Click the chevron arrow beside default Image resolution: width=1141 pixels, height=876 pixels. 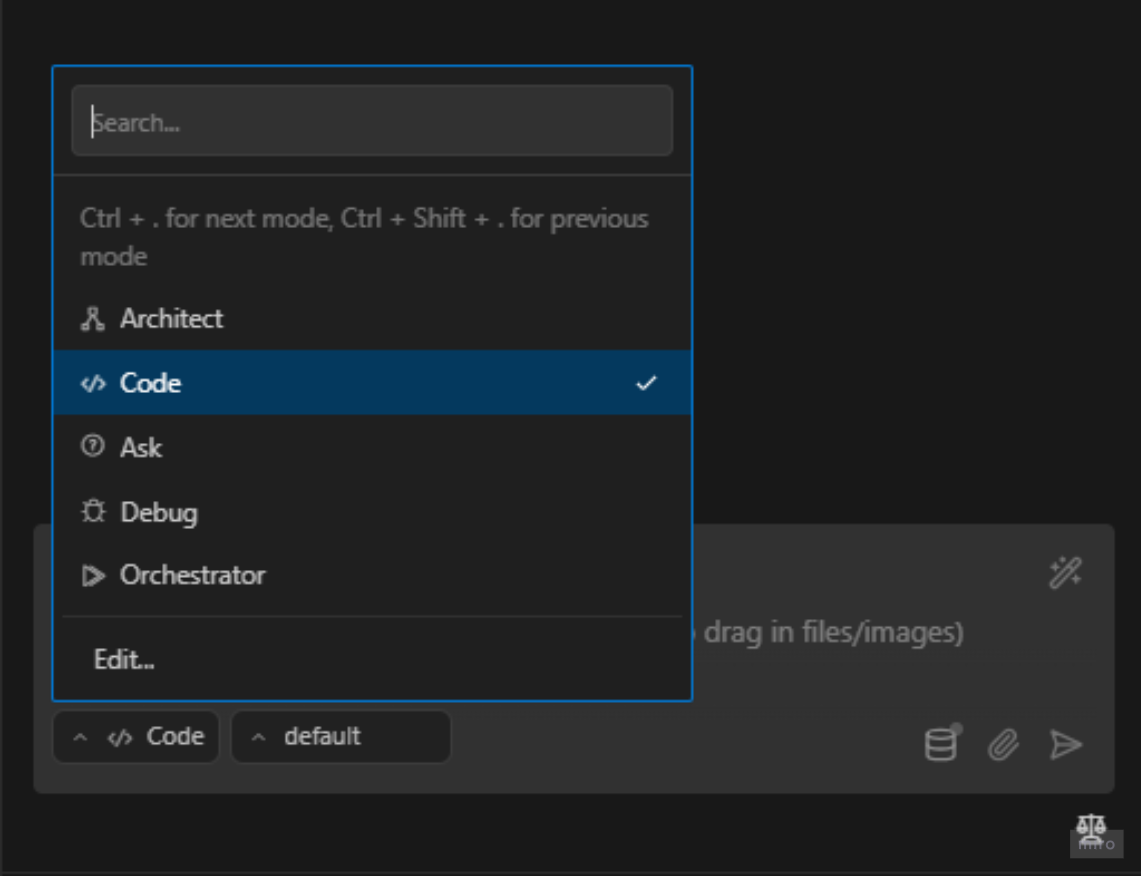259,737
